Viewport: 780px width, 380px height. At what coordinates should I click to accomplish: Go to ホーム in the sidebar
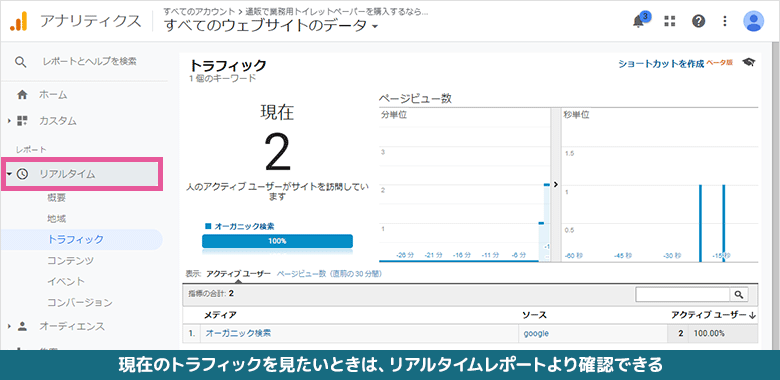click(53, 95)
